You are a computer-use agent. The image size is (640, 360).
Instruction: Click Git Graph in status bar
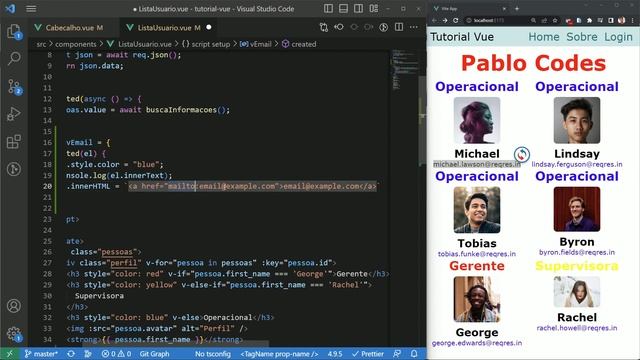pos(154,354)
